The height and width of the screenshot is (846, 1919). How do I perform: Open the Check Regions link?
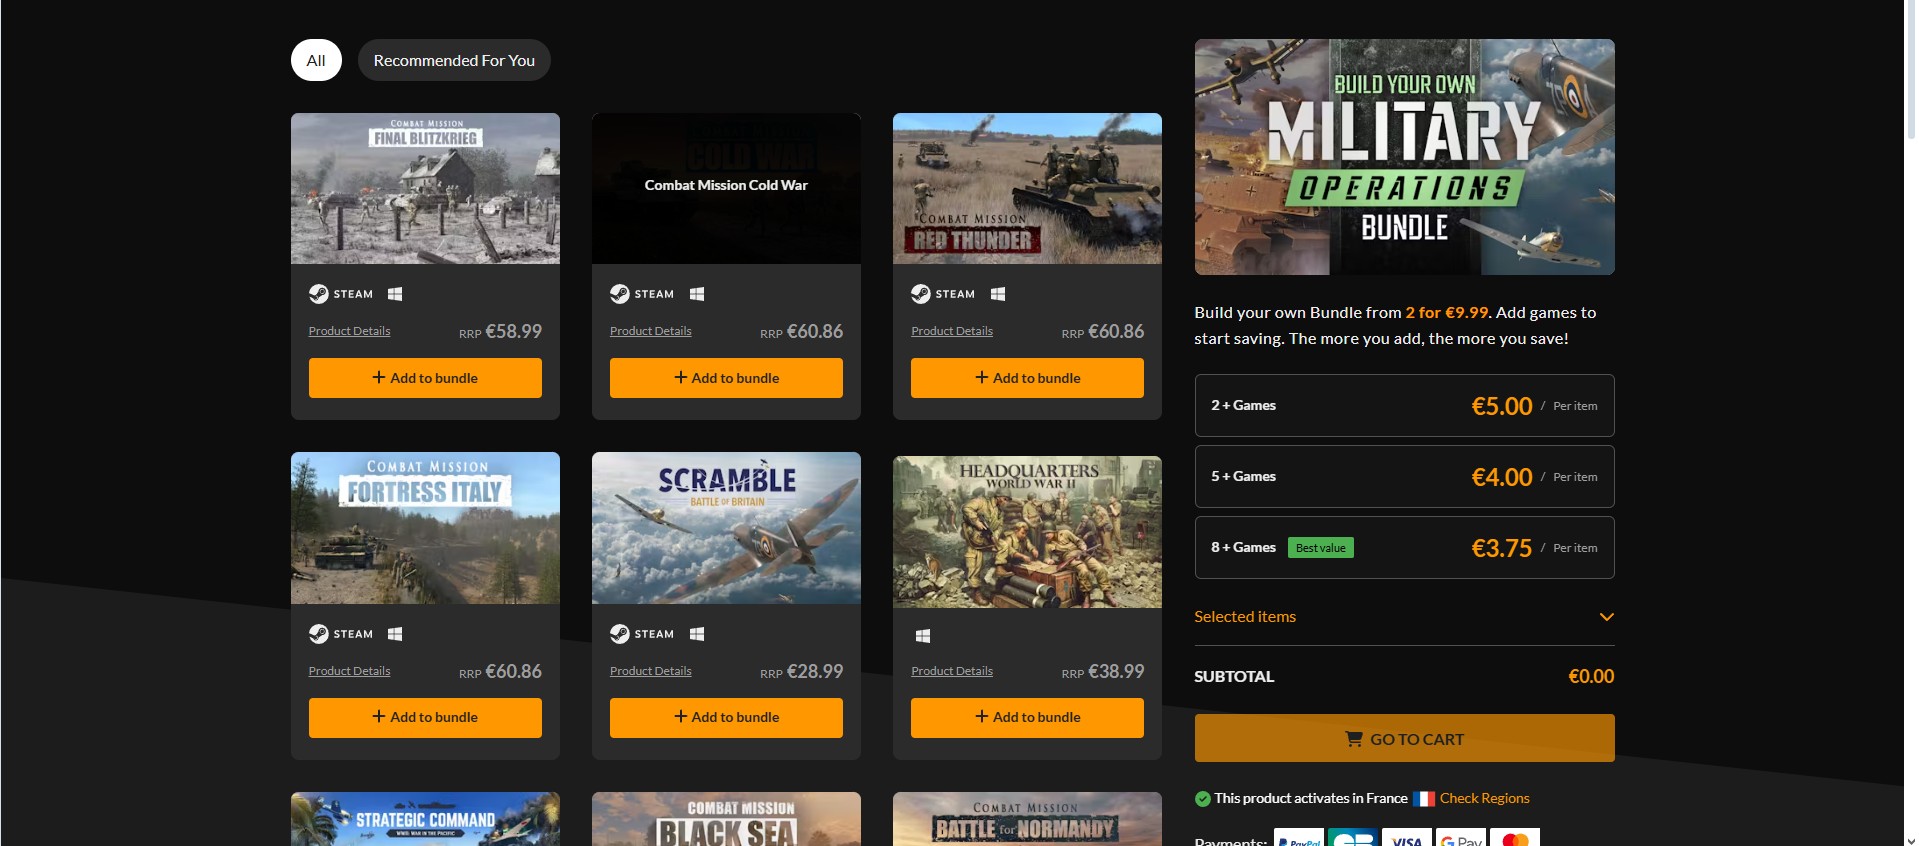(x=1484, y=798)
